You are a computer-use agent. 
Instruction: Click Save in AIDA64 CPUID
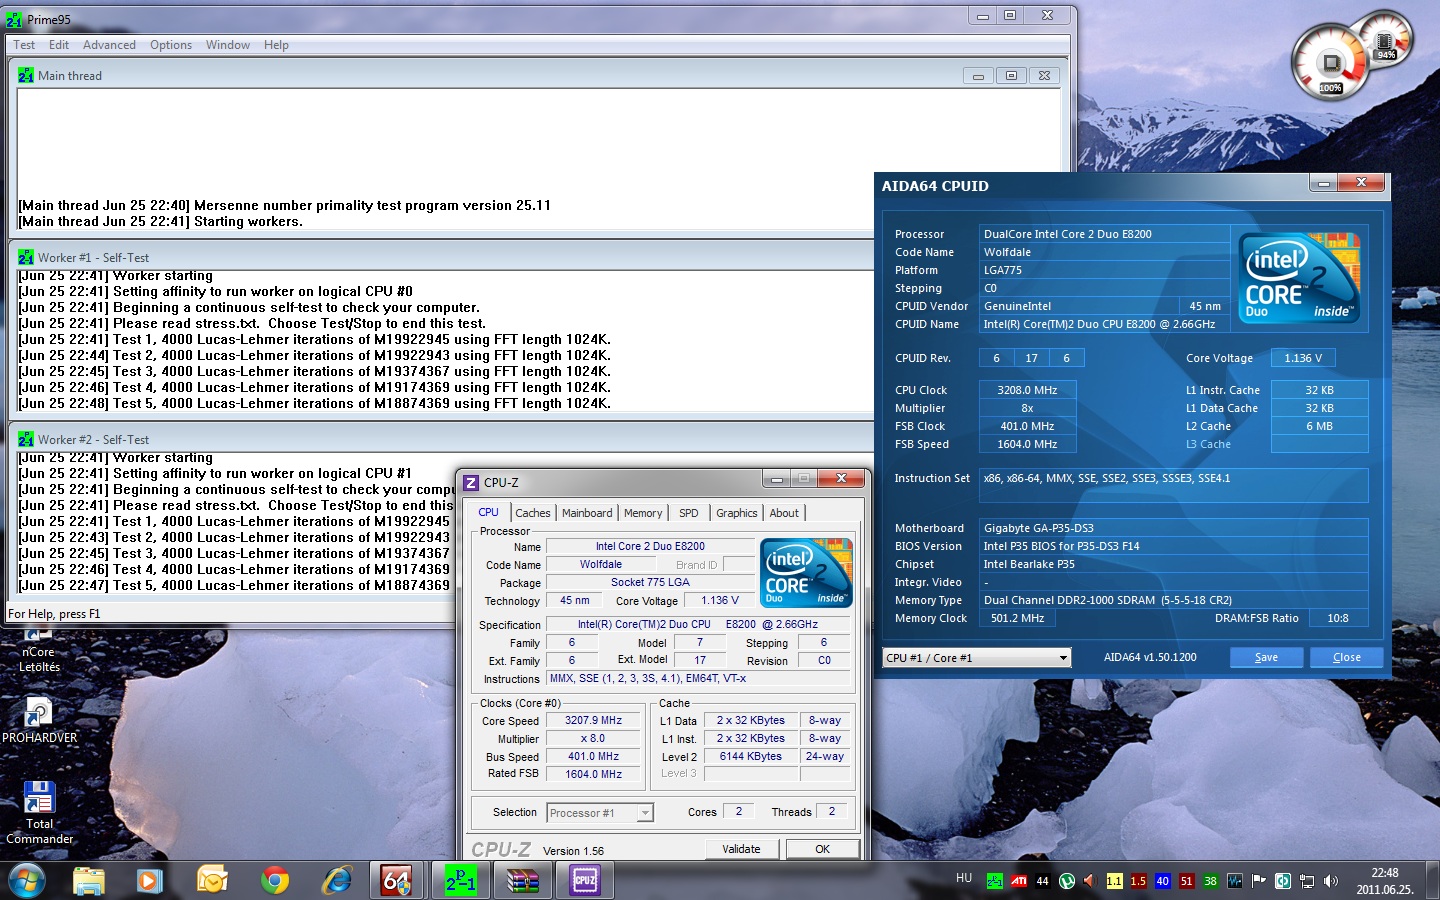pyautogui.click(x=1266, y=657)
